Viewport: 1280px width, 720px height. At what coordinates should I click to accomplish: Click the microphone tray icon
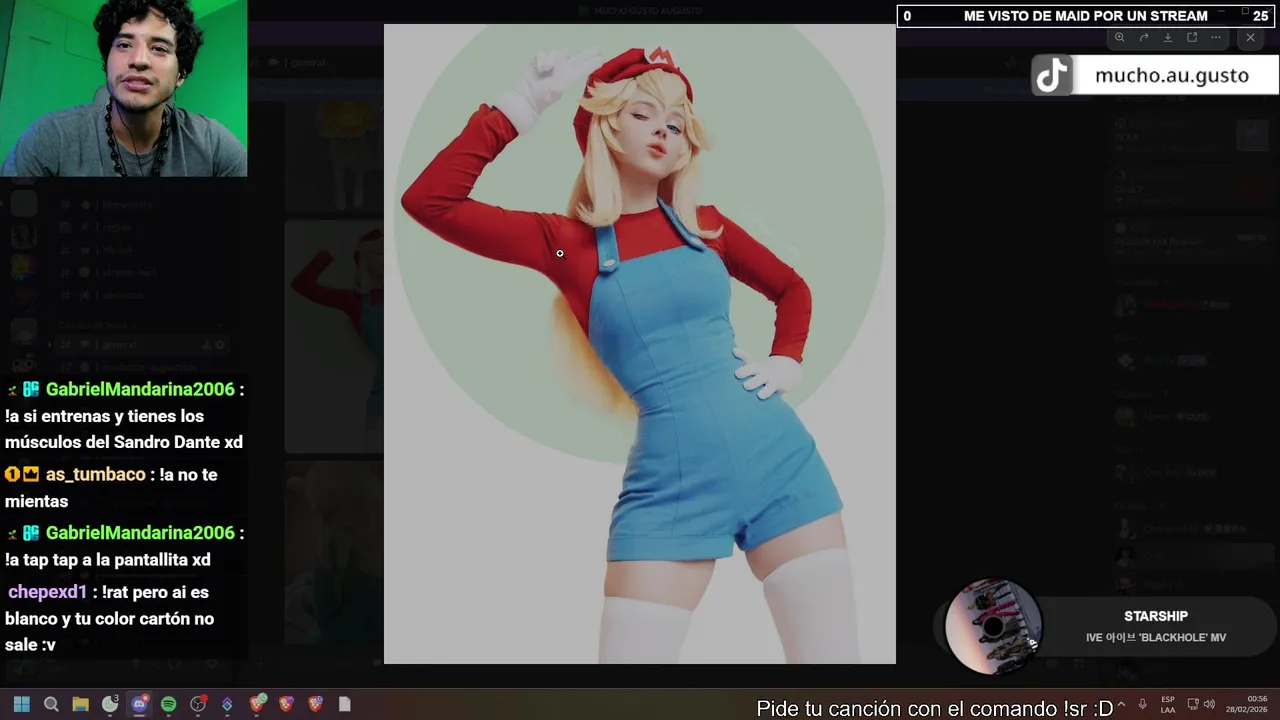point(1142,704)
